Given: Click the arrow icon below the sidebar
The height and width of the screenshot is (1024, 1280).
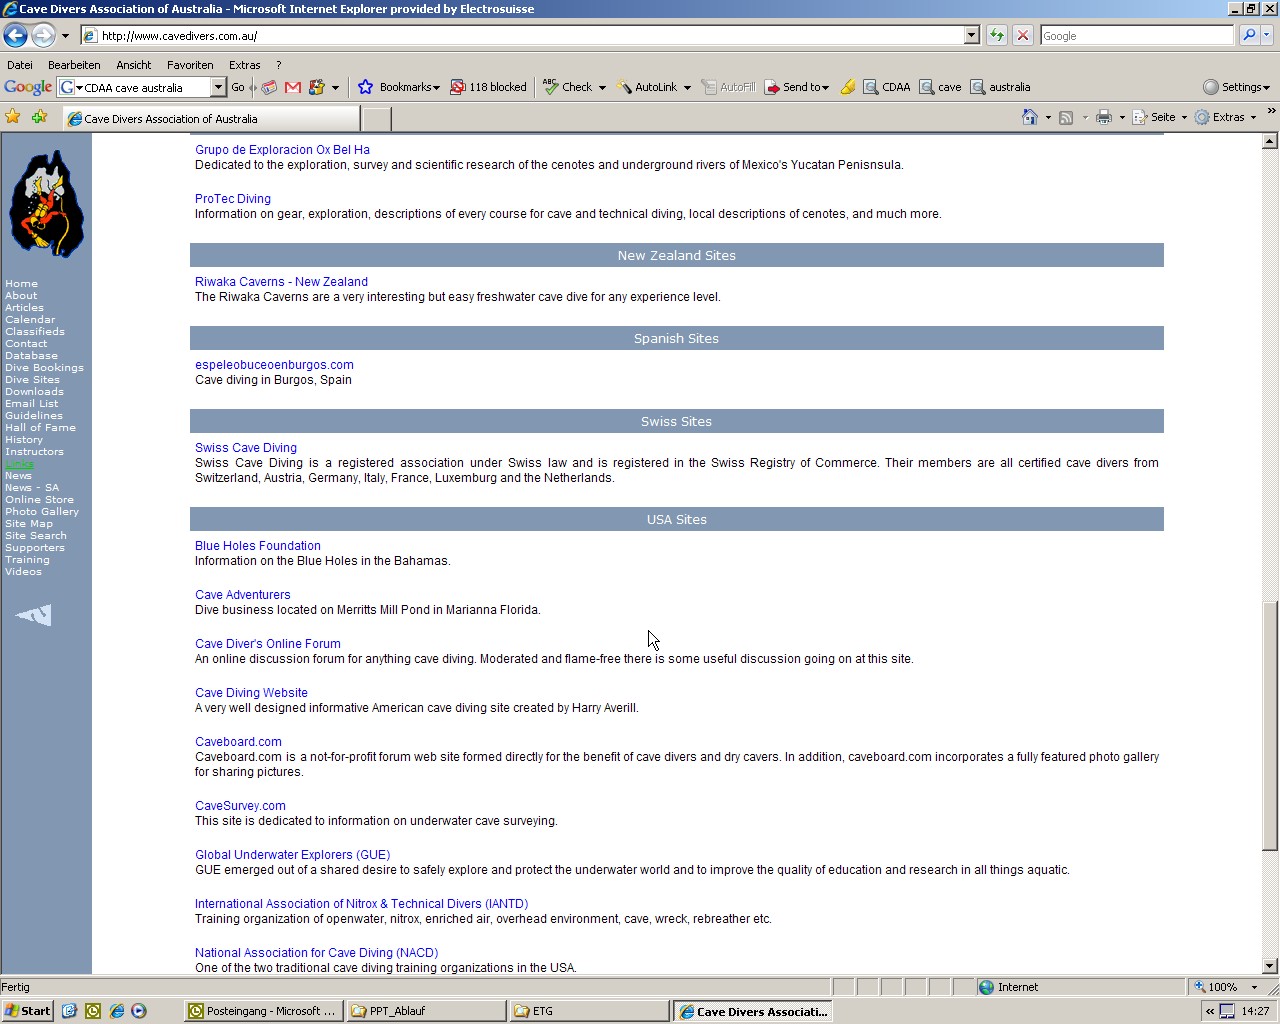Looking at the screenshot, I should click(34, 615).
